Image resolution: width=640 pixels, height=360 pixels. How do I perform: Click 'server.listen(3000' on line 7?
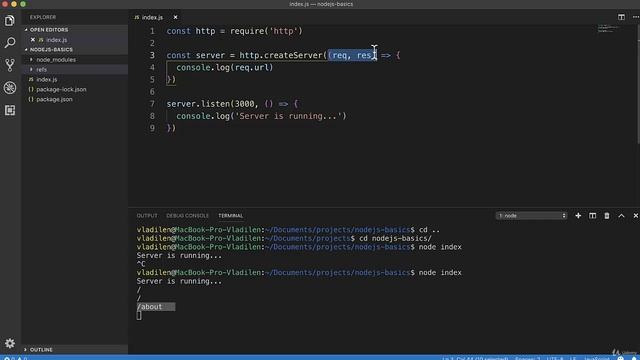[210, 104]
